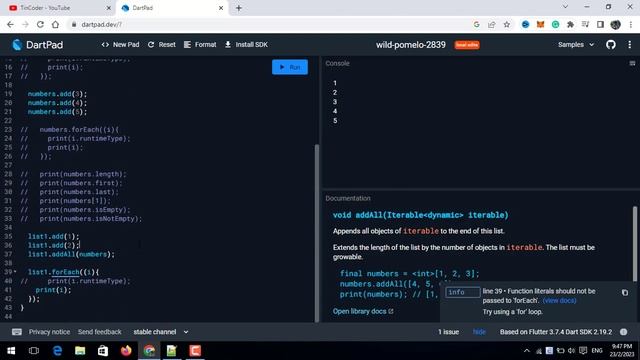
Task: Expand the Samples dropdown
Action: point(576,44)
